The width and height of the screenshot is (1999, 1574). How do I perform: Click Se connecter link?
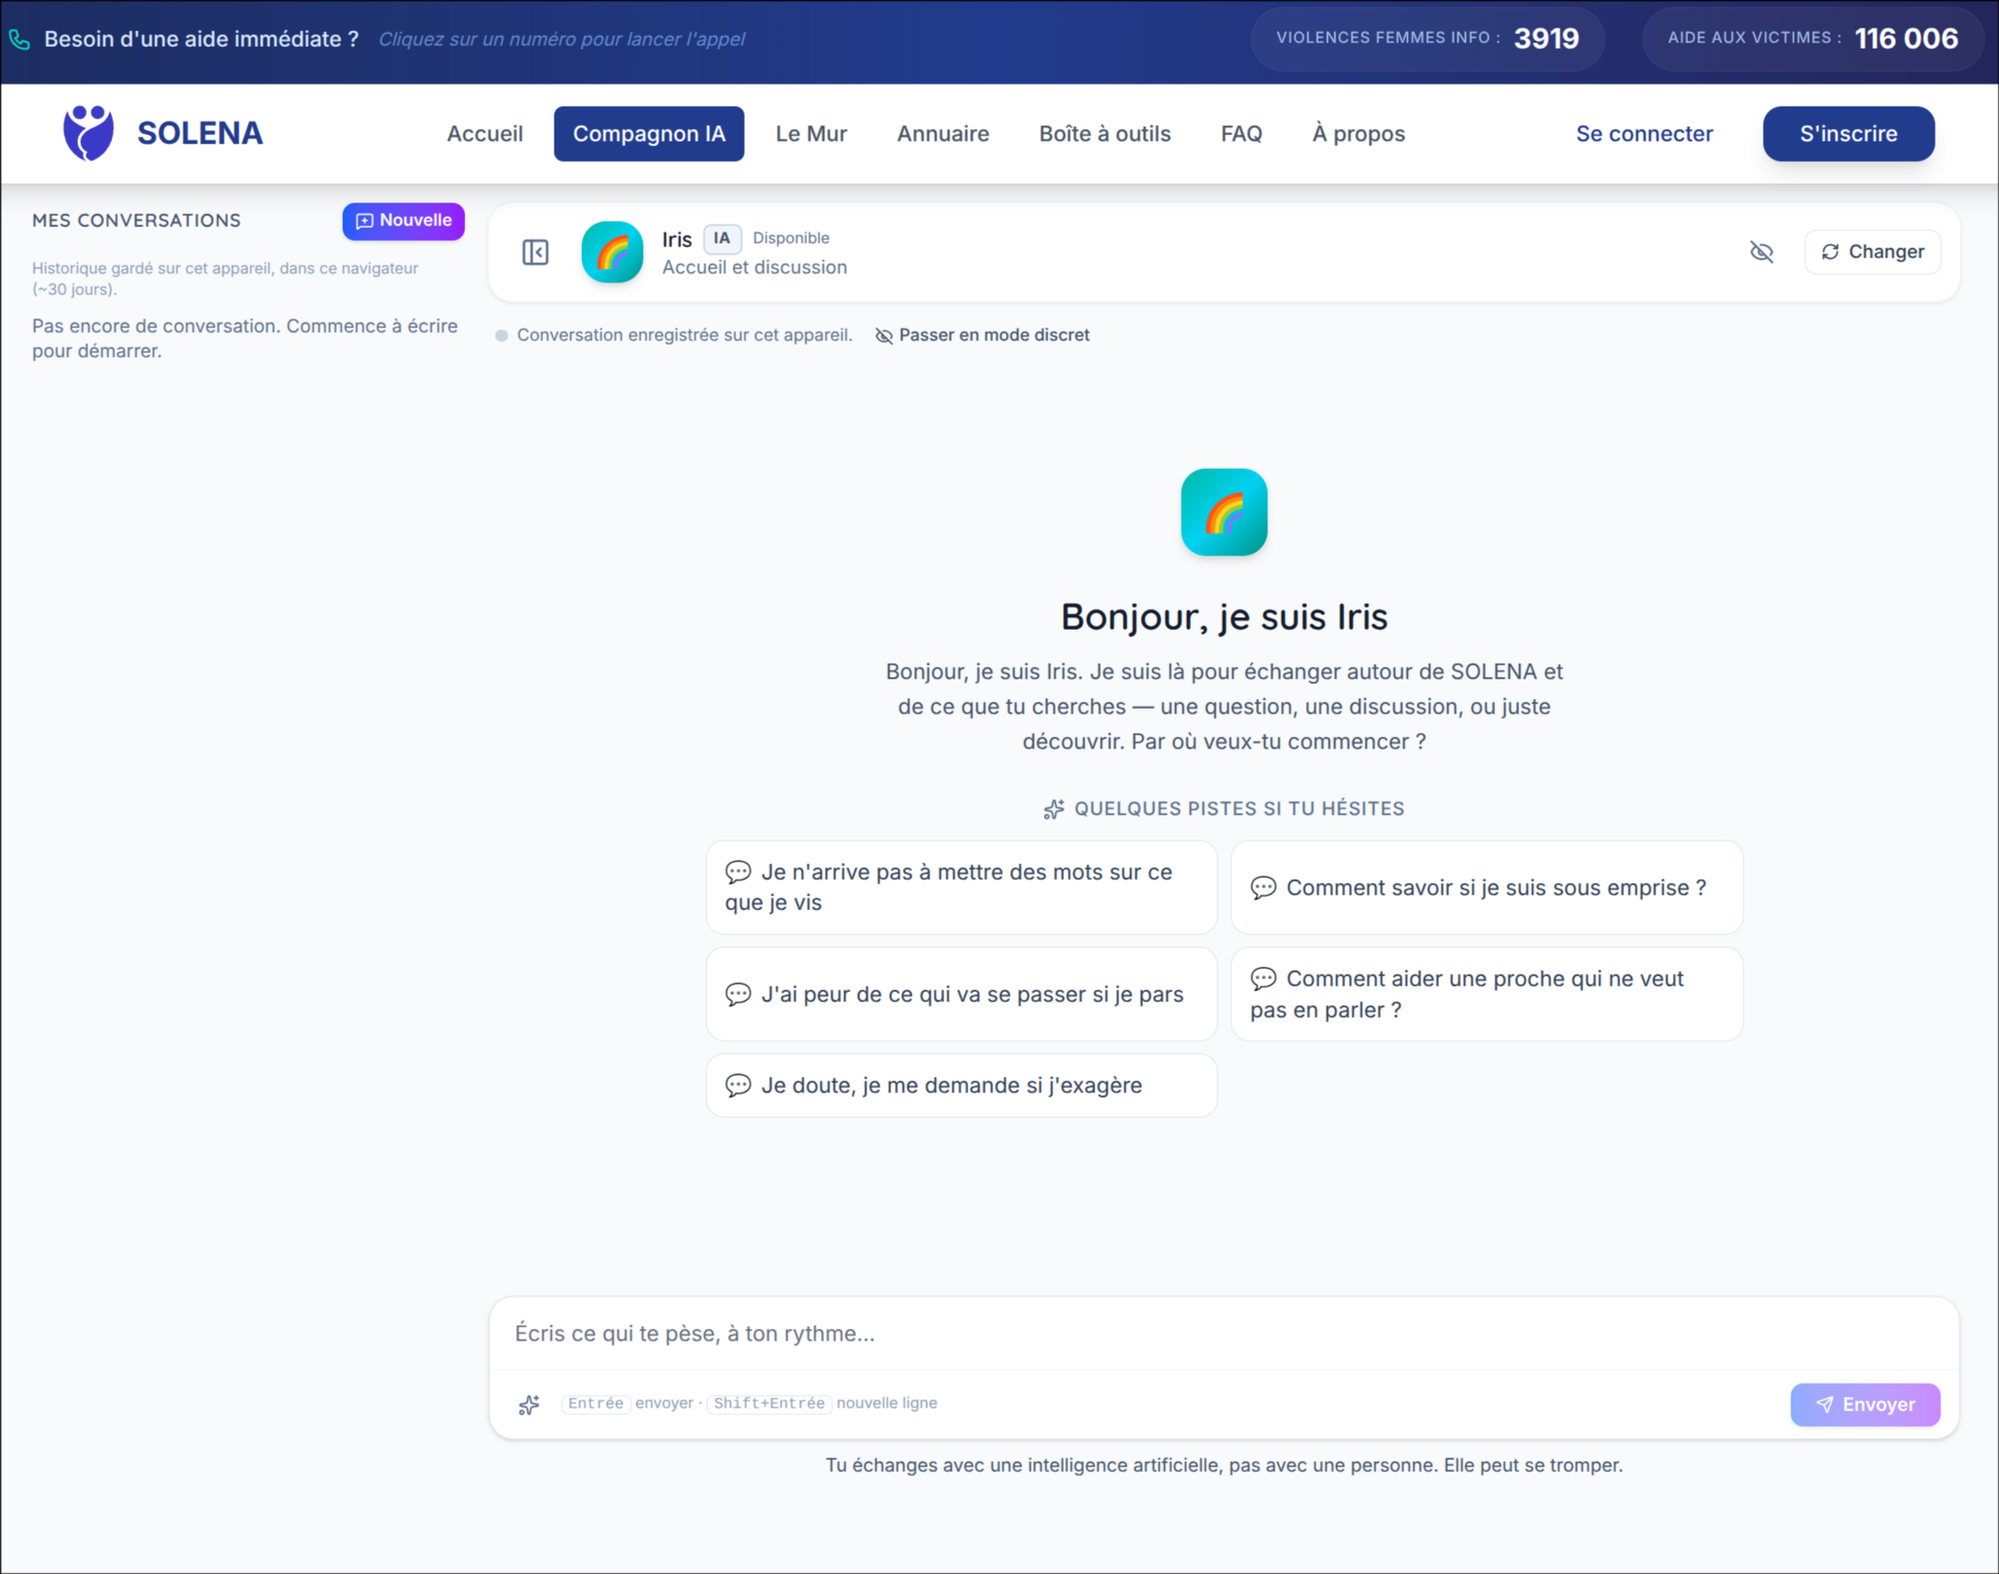coord(1644,133)
